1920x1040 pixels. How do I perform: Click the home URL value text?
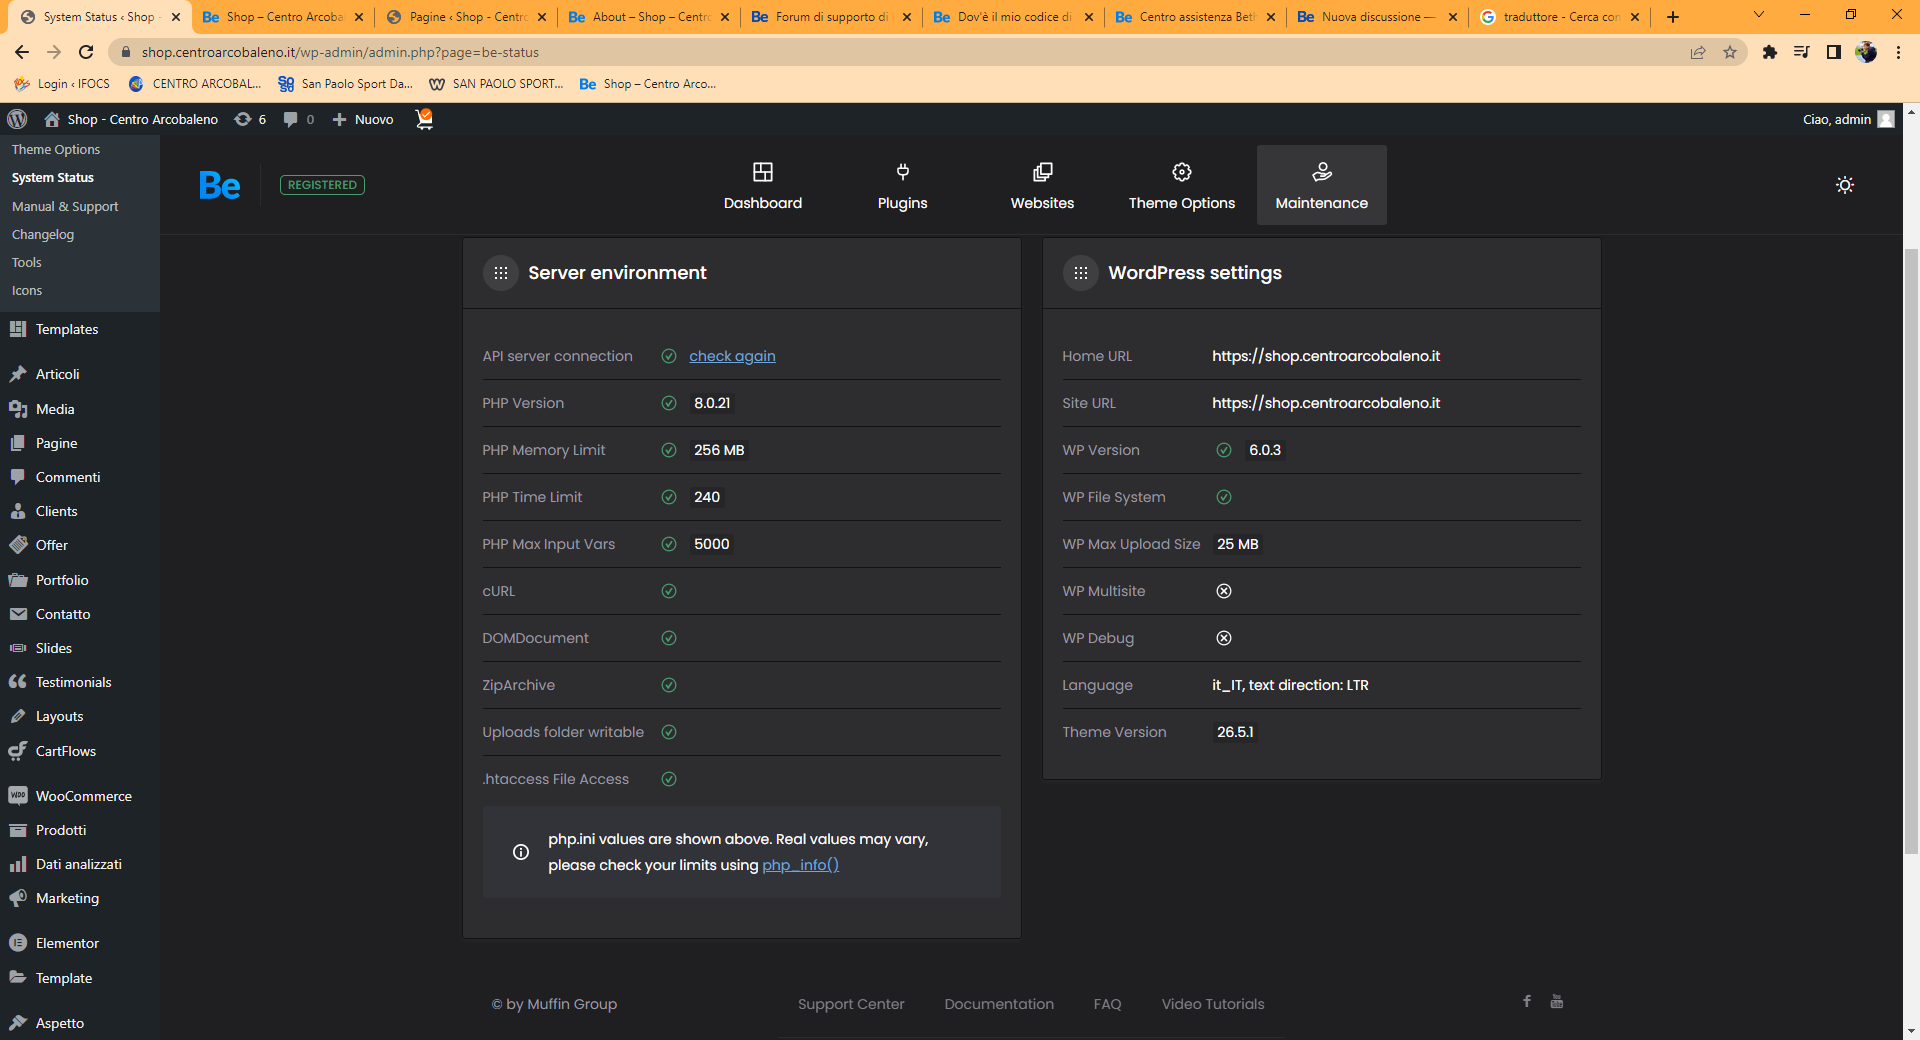(x=1326, y=356)
